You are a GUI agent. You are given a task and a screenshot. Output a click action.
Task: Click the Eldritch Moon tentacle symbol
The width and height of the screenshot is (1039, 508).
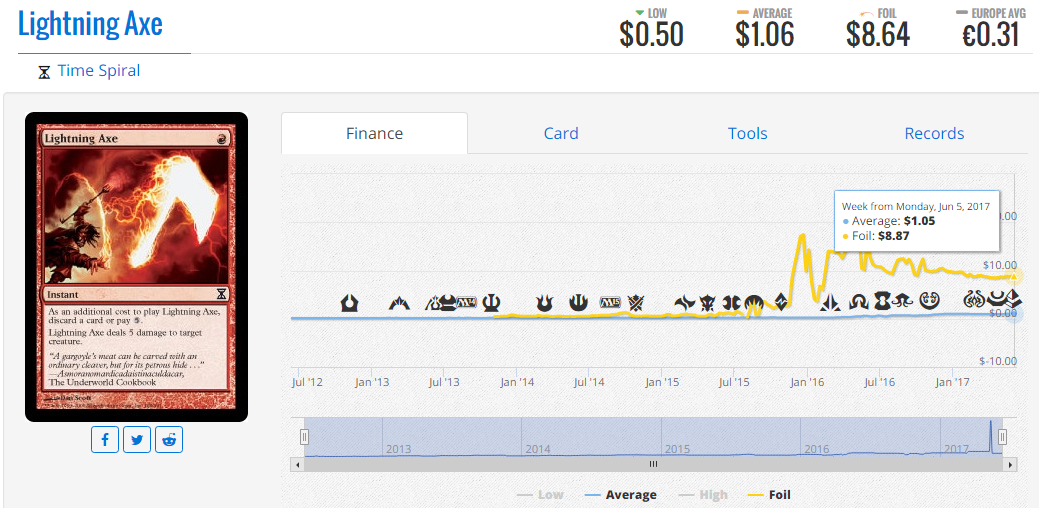point(902,301)
